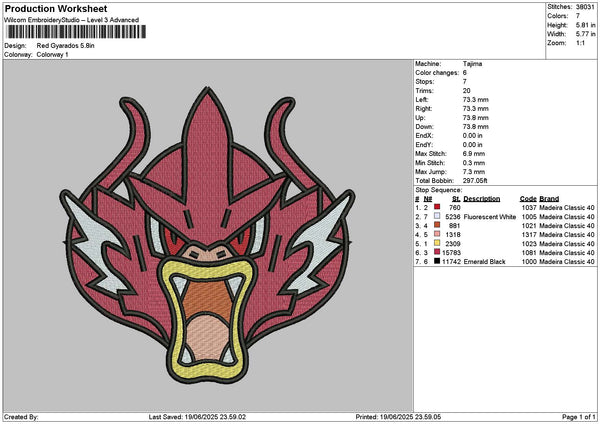Select the thread code "1000"
Viewport: 600px width, 424px height.
click(529, 261)
